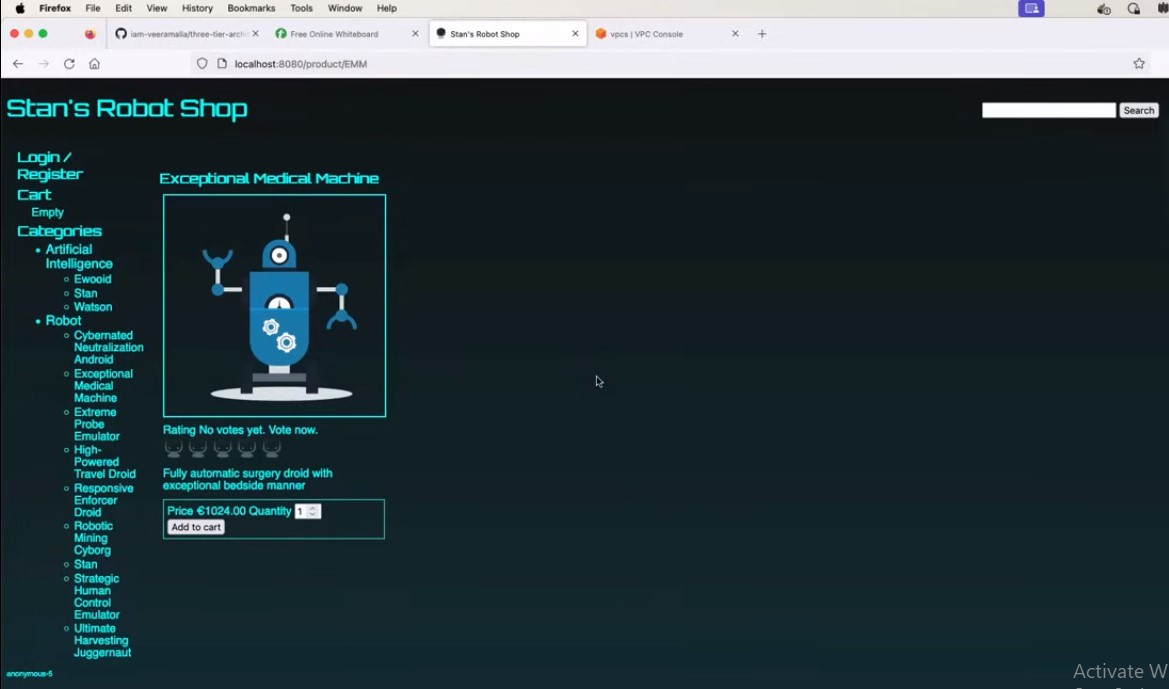Reload the Robot Shop page
This screenshot has width=1169, height=689.
(69, 63)
